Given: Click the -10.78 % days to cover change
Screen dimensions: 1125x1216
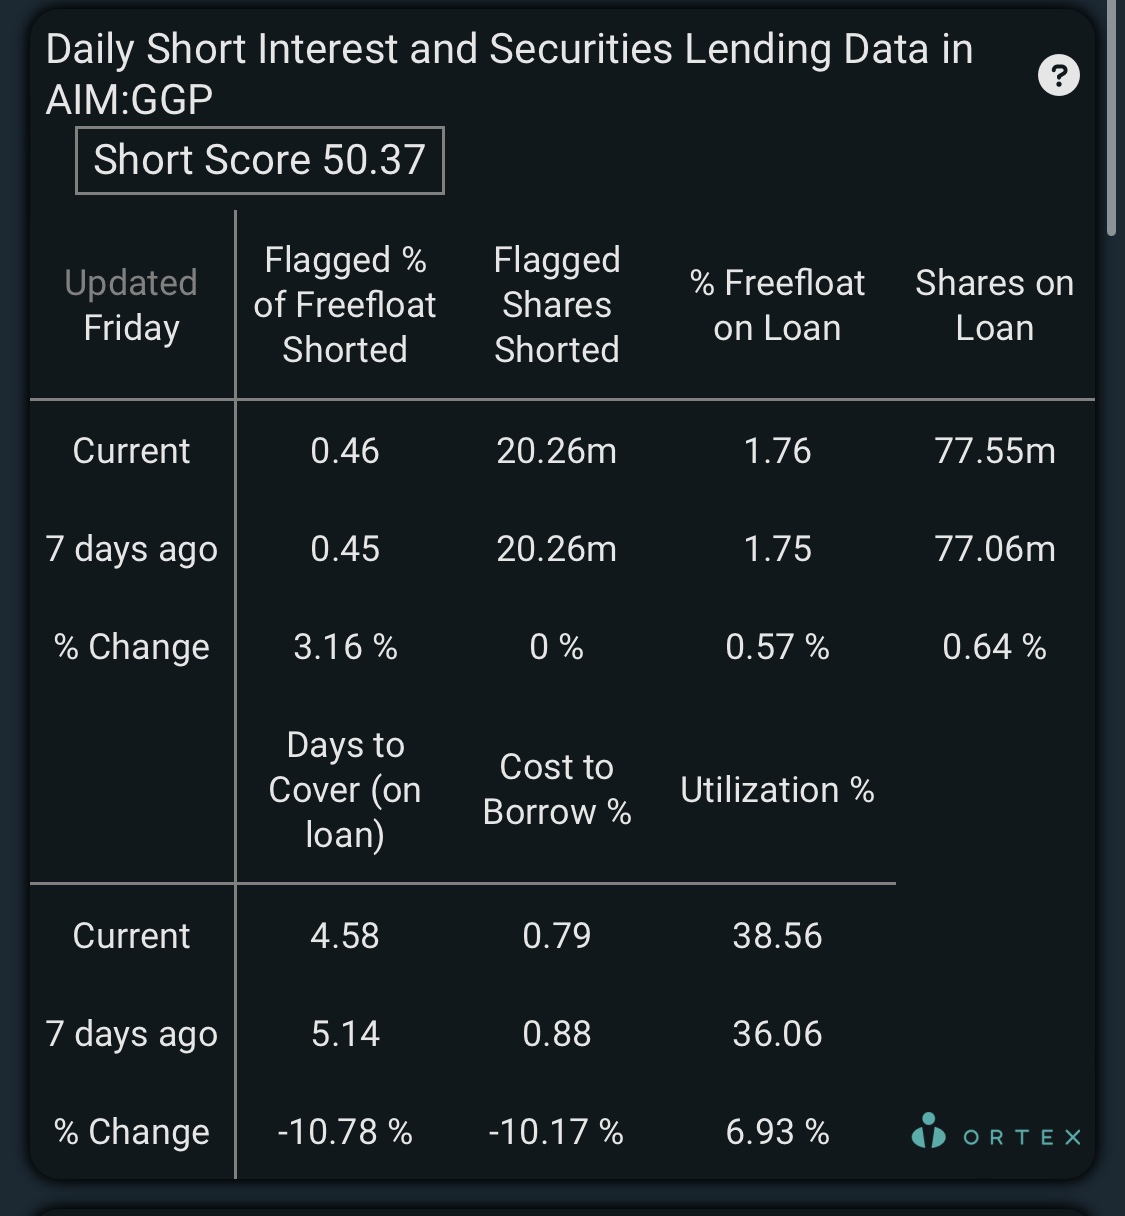Looking at the screenshot, I should (345, 1132).
